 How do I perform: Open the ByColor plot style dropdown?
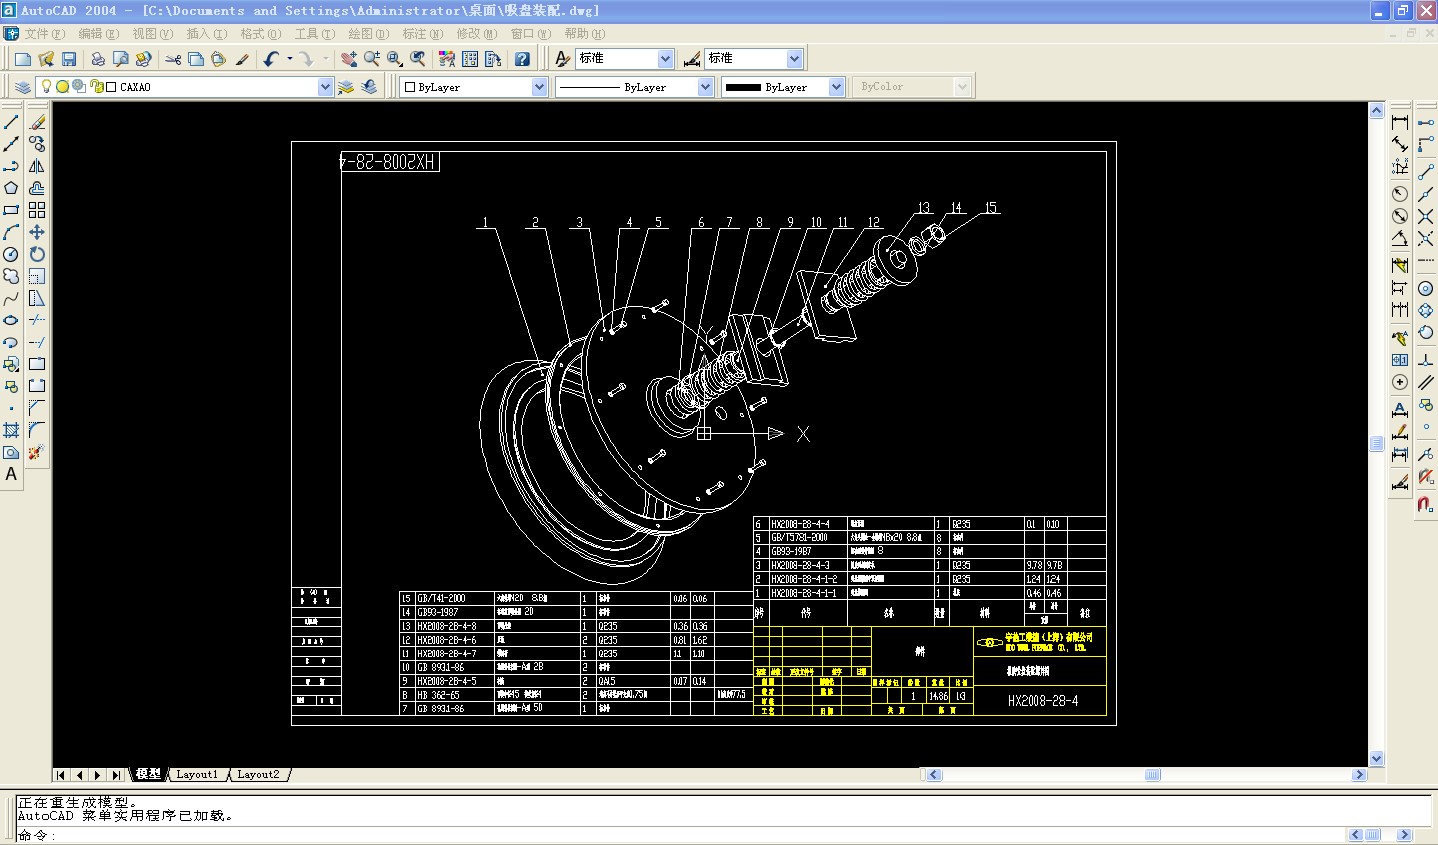tap(962, 87)
